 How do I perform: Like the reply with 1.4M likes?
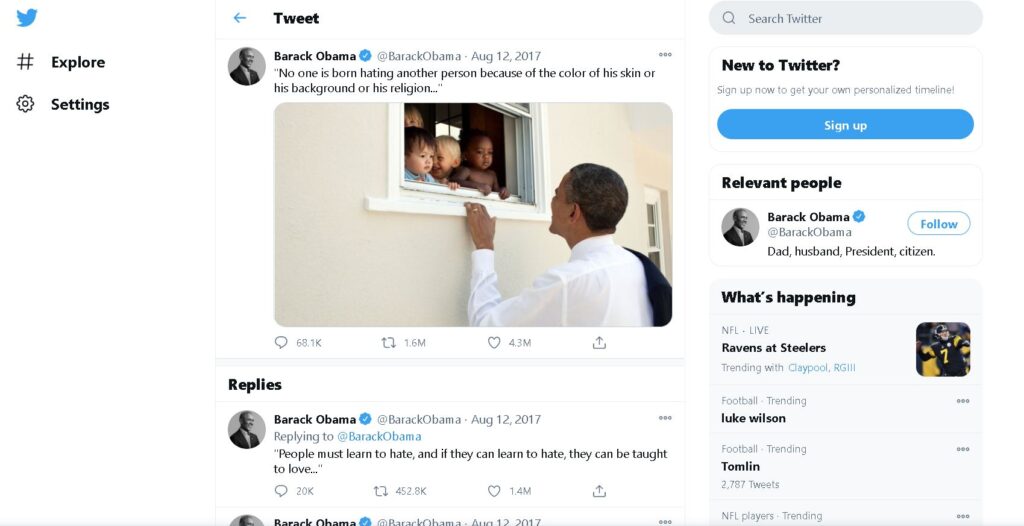point(494,491)
